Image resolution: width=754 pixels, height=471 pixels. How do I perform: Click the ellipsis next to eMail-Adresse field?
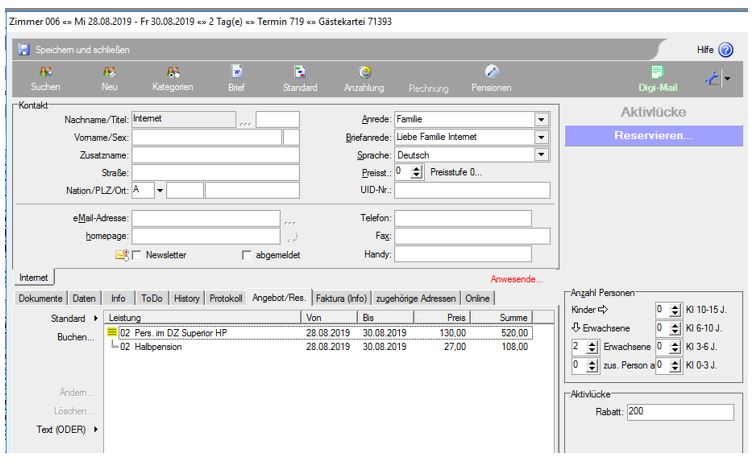coord(289,223)
